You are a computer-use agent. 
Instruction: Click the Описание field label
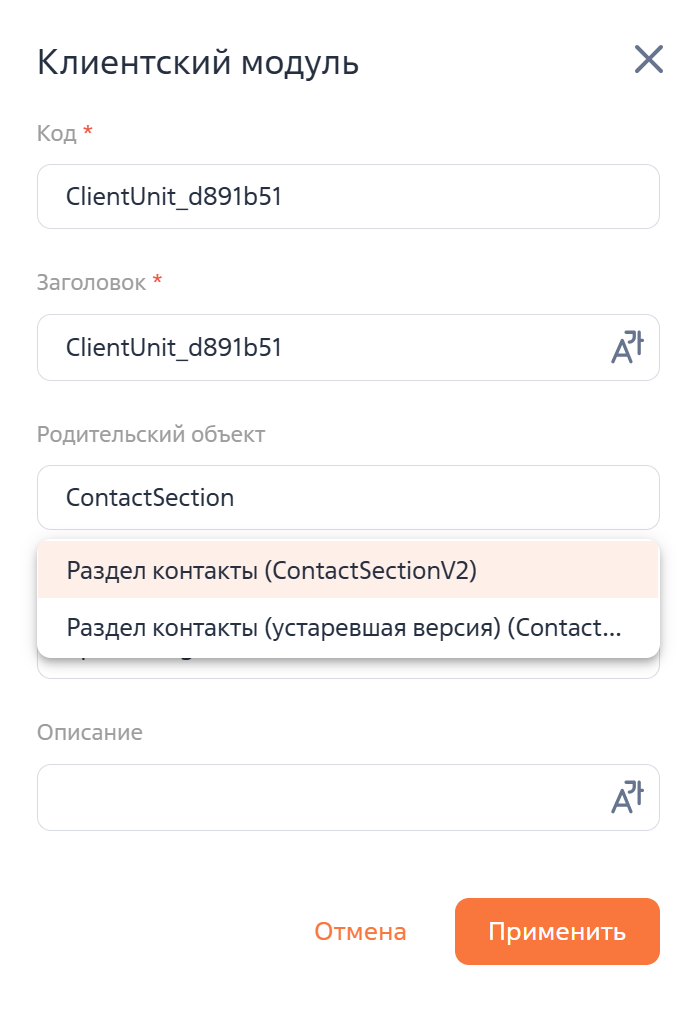click(90, 733)
